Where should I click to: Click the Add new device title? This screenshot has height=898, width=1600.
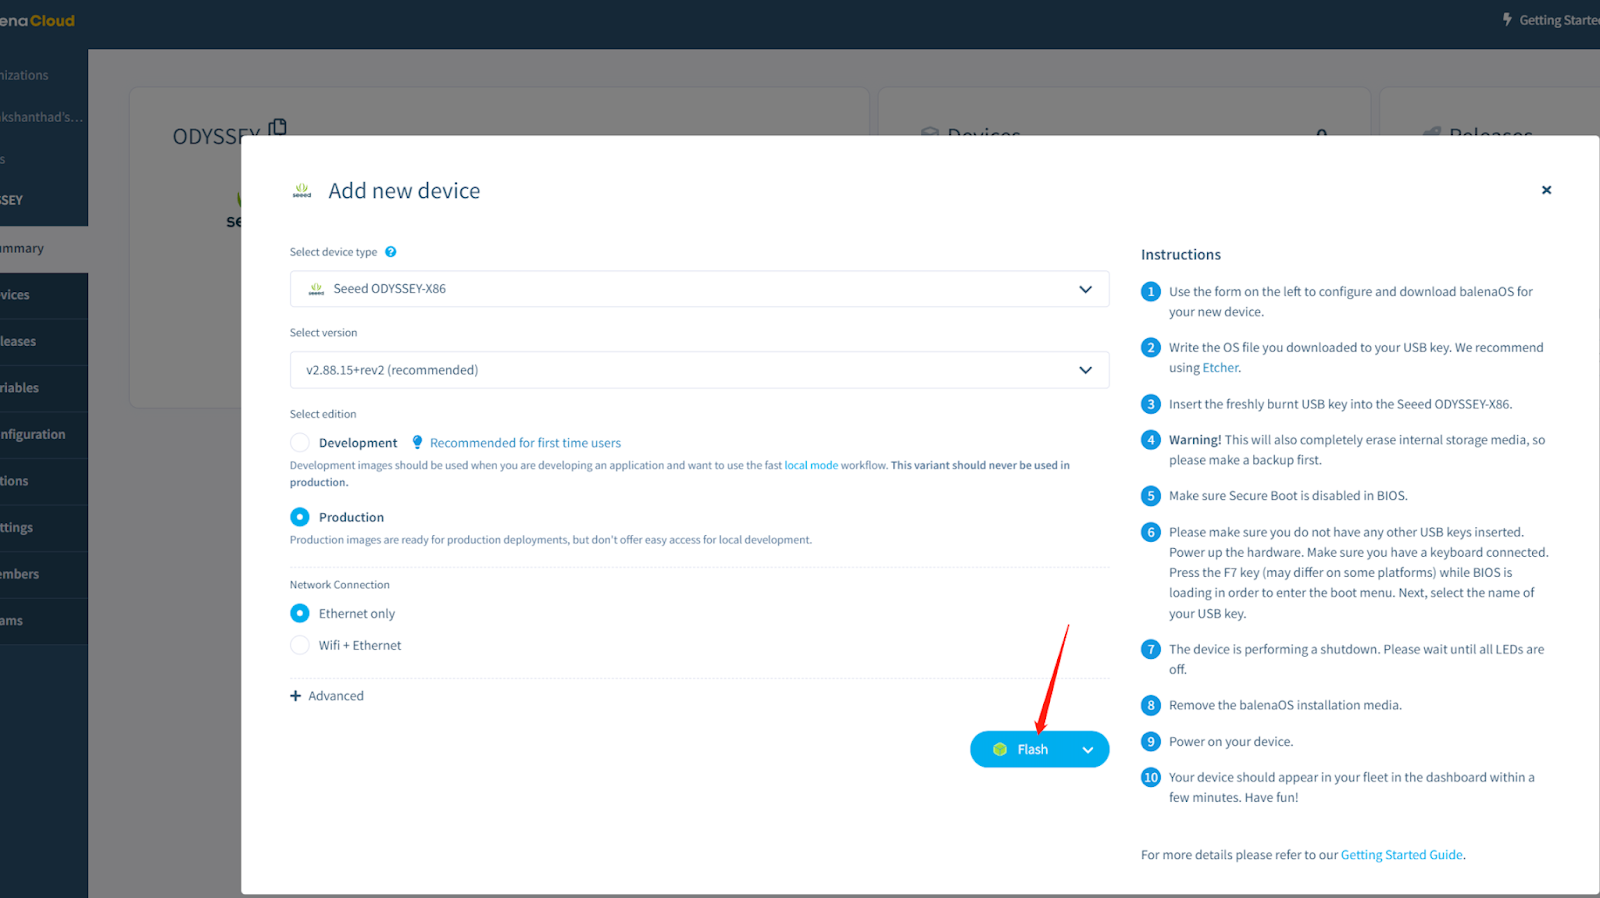click(404, 191)
